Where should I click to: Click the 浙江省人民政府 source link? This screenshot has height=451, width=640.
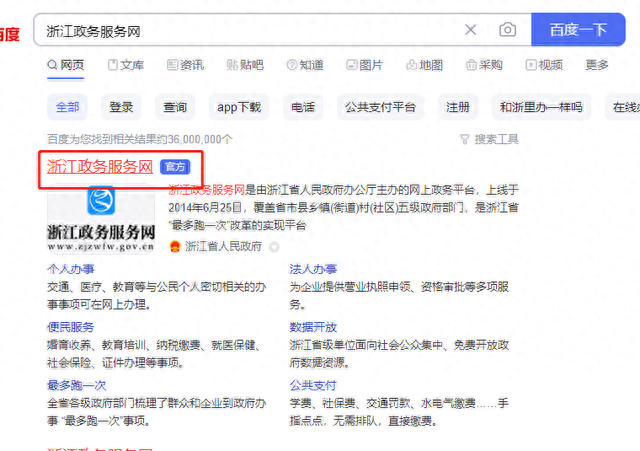tap(223, 246)
